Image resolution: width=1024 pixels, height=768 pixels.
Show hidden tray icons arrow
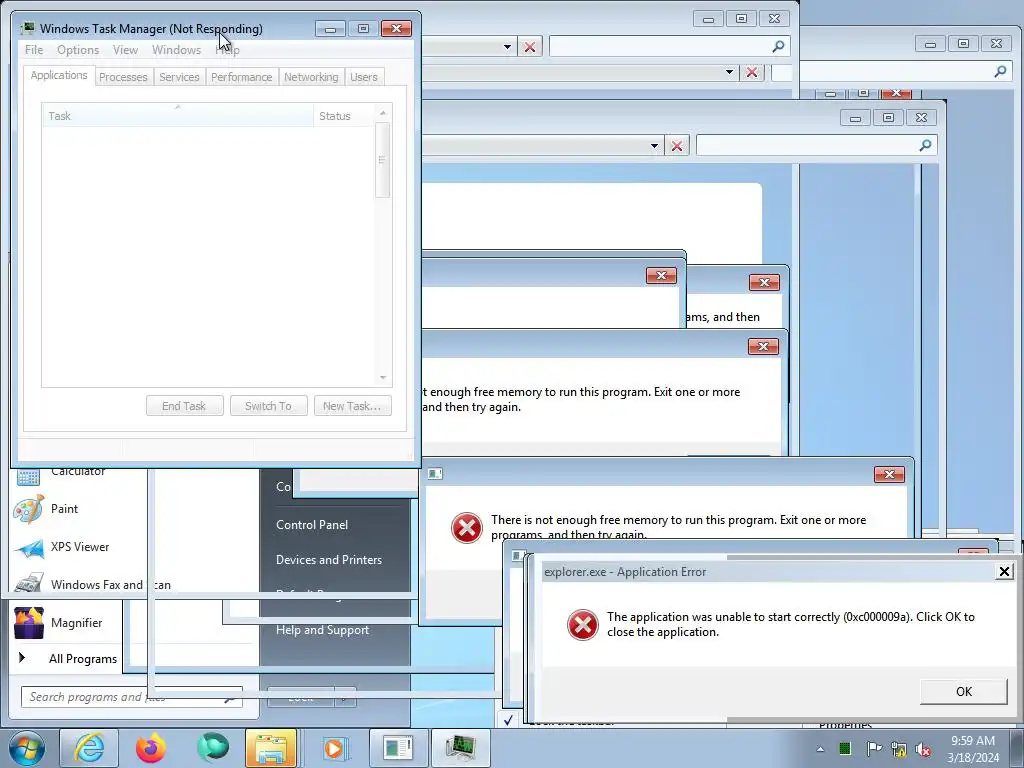820,749
